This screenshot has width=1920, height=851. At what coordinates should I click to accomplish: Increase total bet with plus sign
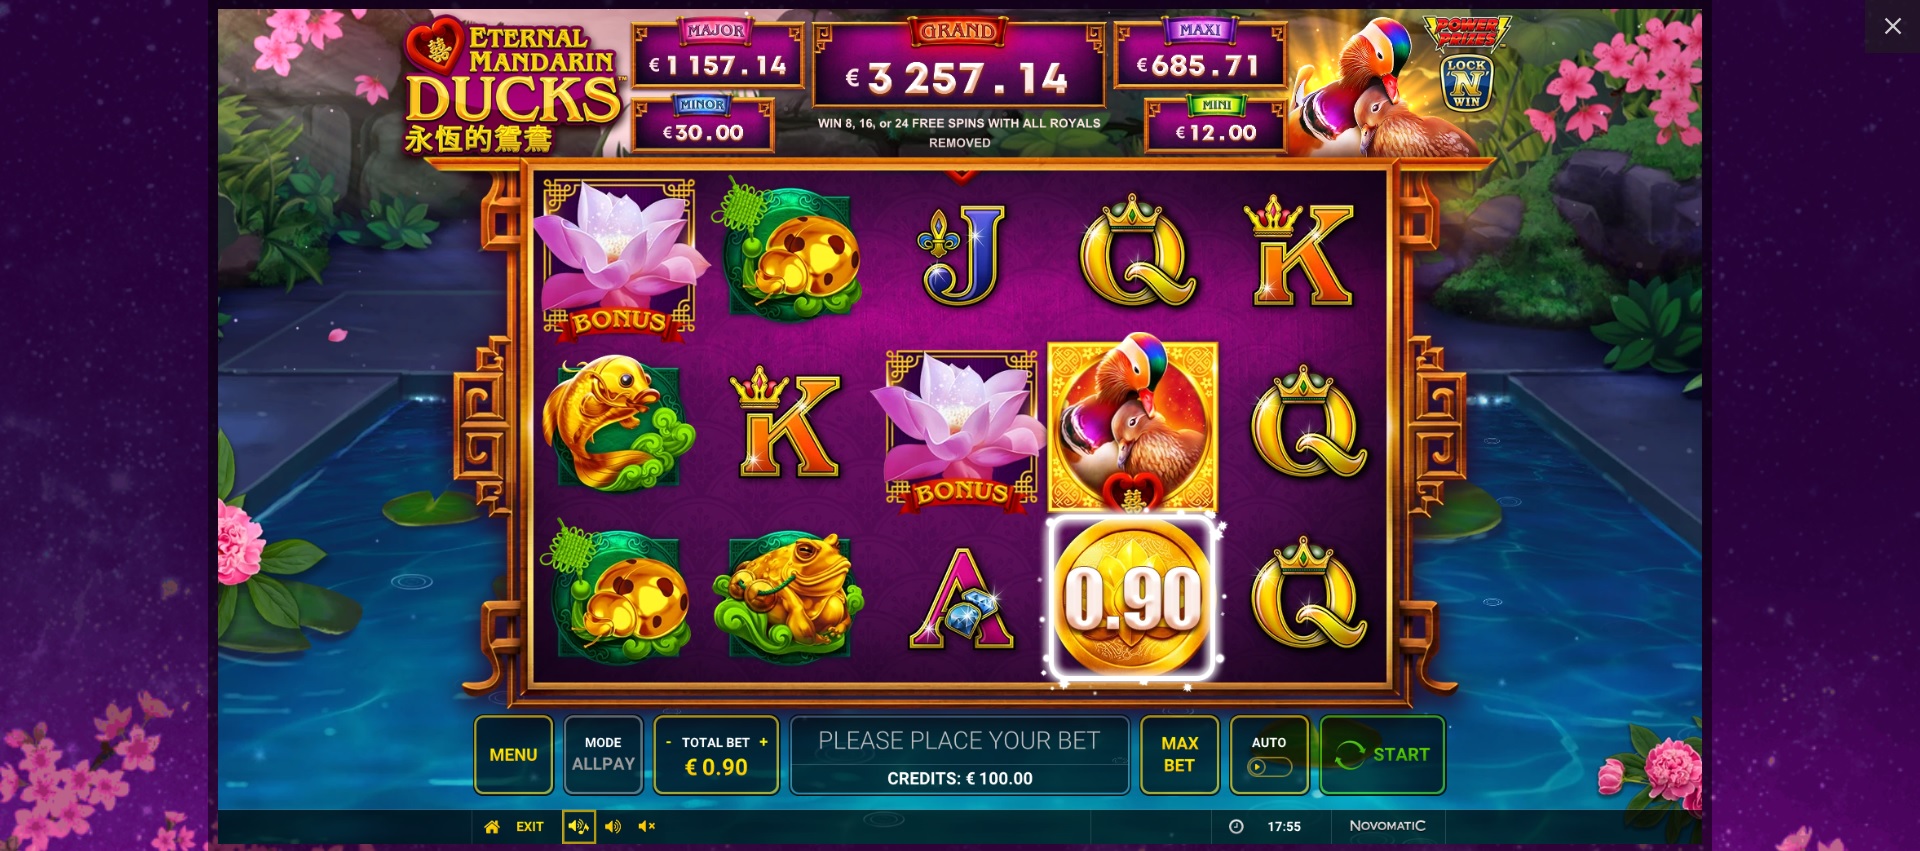click(763, 742)
